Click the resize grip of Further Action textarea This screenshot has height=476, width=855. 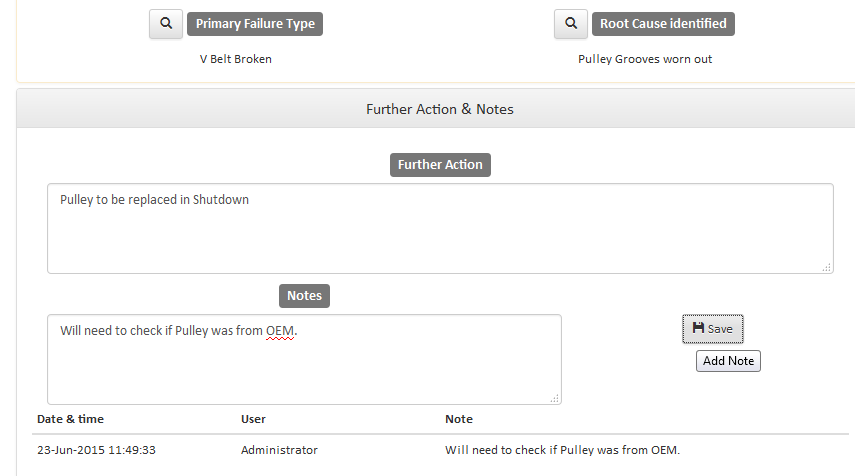pos(827,267)
